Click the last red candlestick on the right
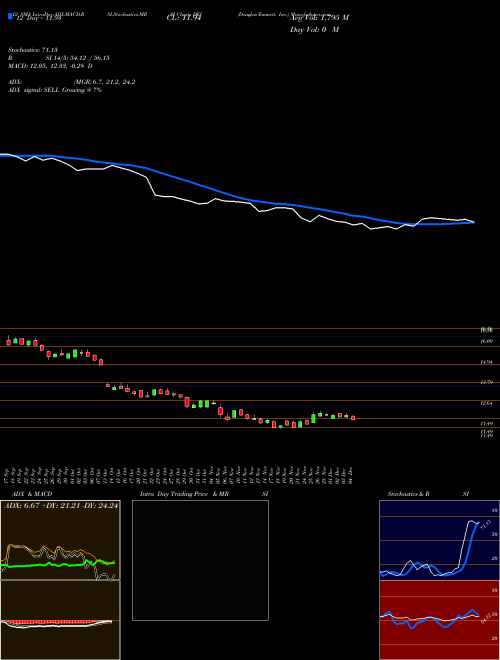 (x=353, y=418)
